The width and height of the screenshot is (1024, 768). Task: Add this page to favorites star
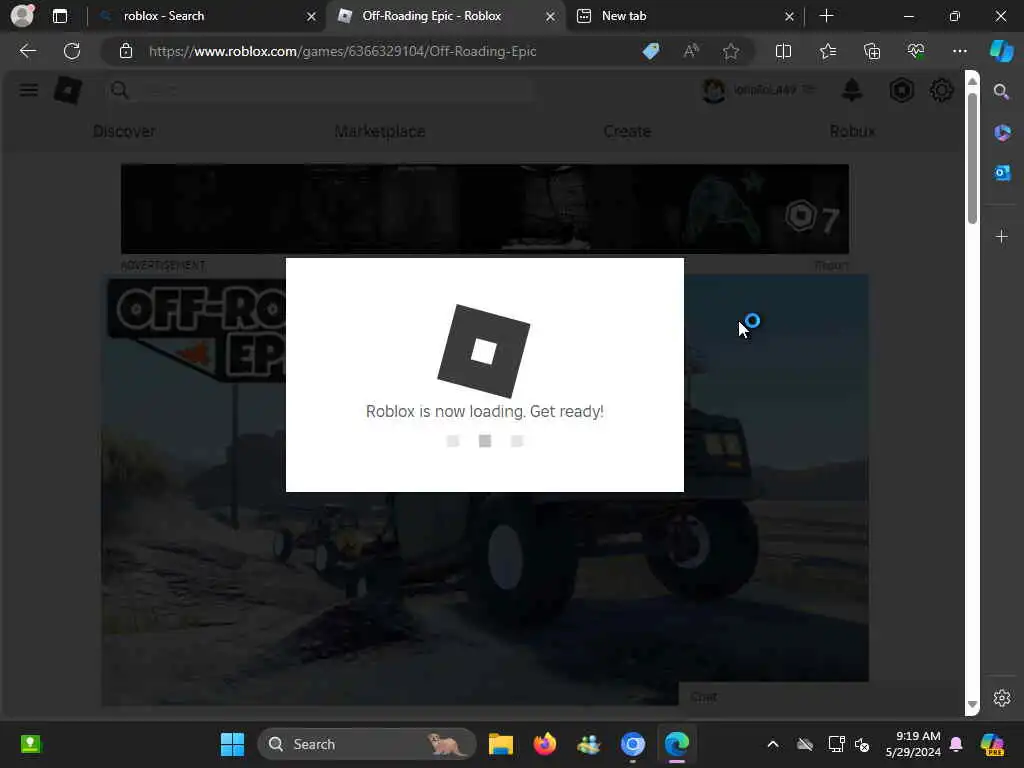pyautogui.click(x=731, y=51)
